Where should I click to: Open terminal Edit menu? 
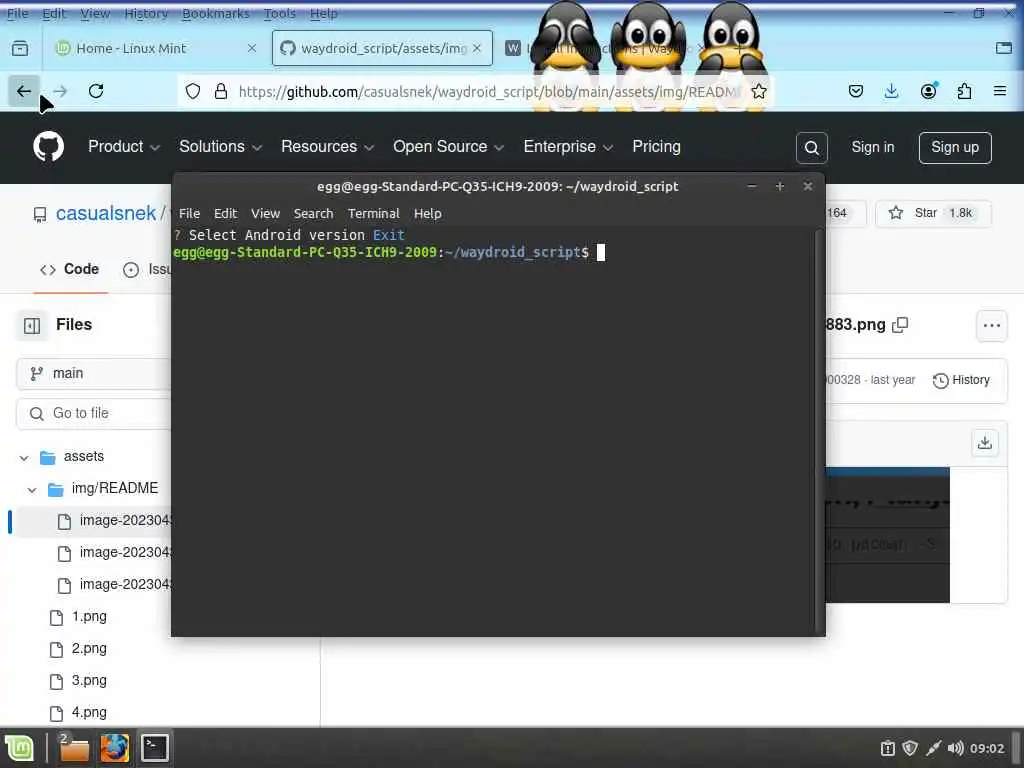pos(225,214)
